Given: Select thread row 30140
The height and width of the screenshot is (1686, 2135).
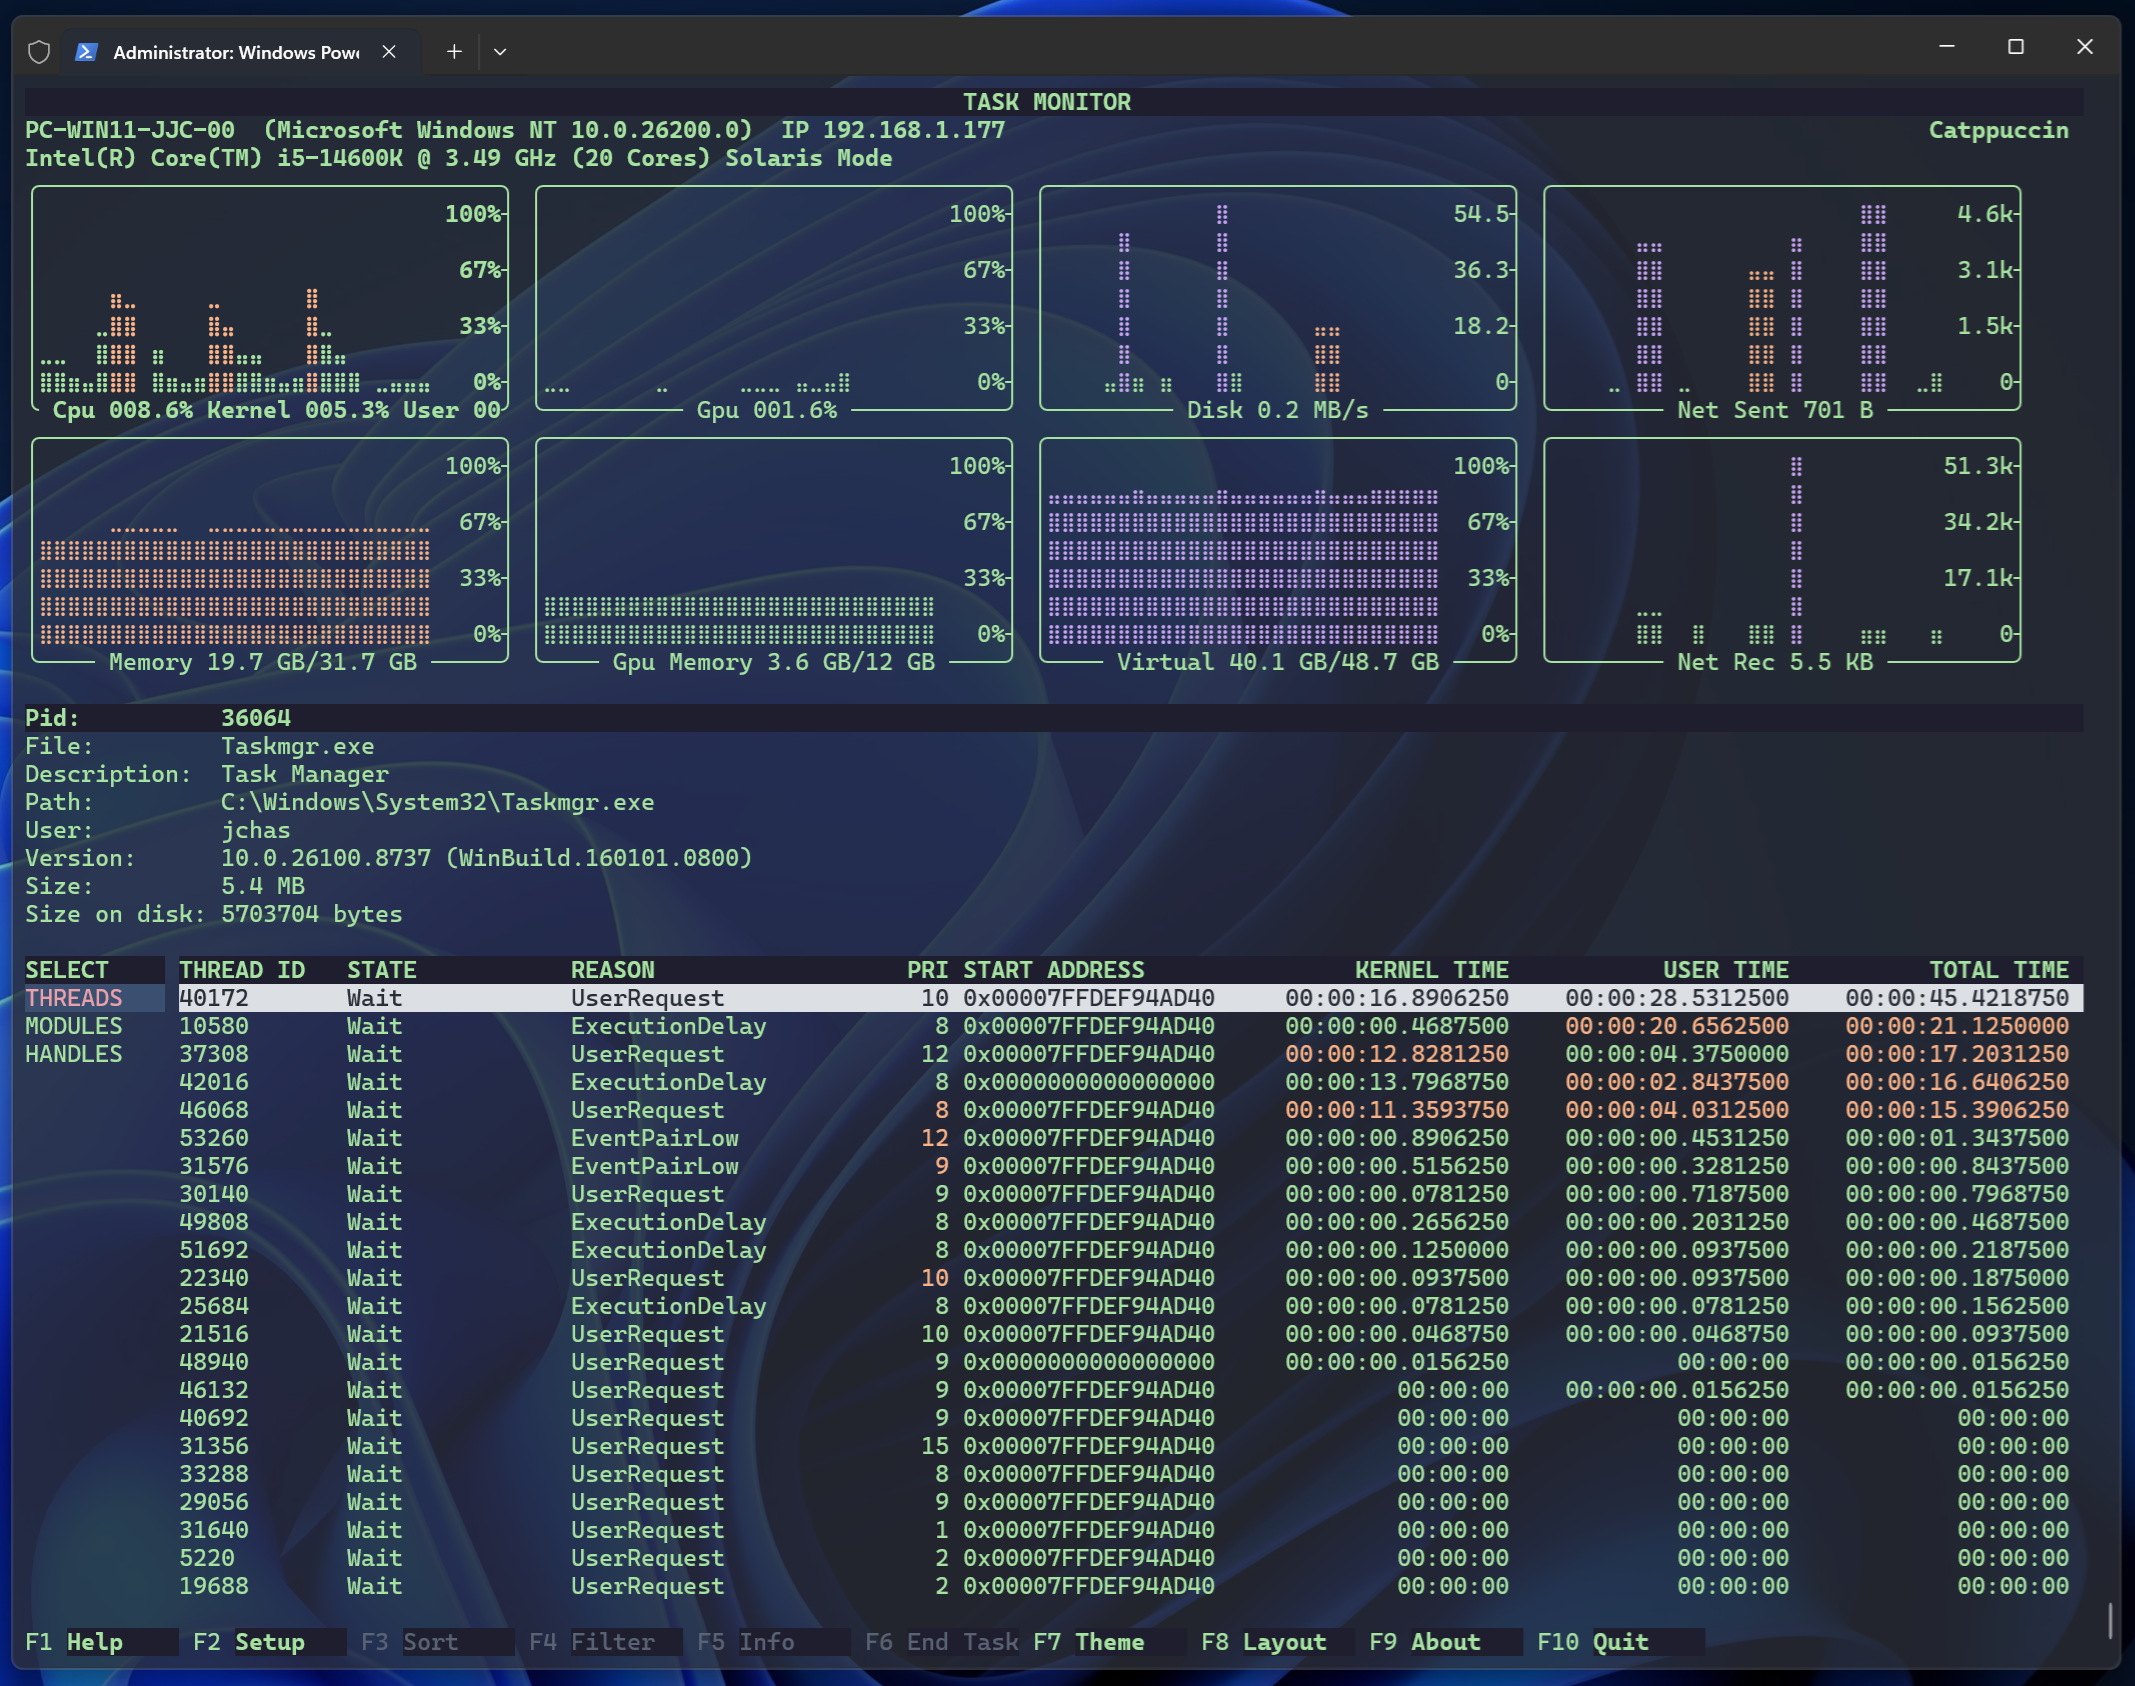Looking at the screenshot, I should (1130, 1194).
